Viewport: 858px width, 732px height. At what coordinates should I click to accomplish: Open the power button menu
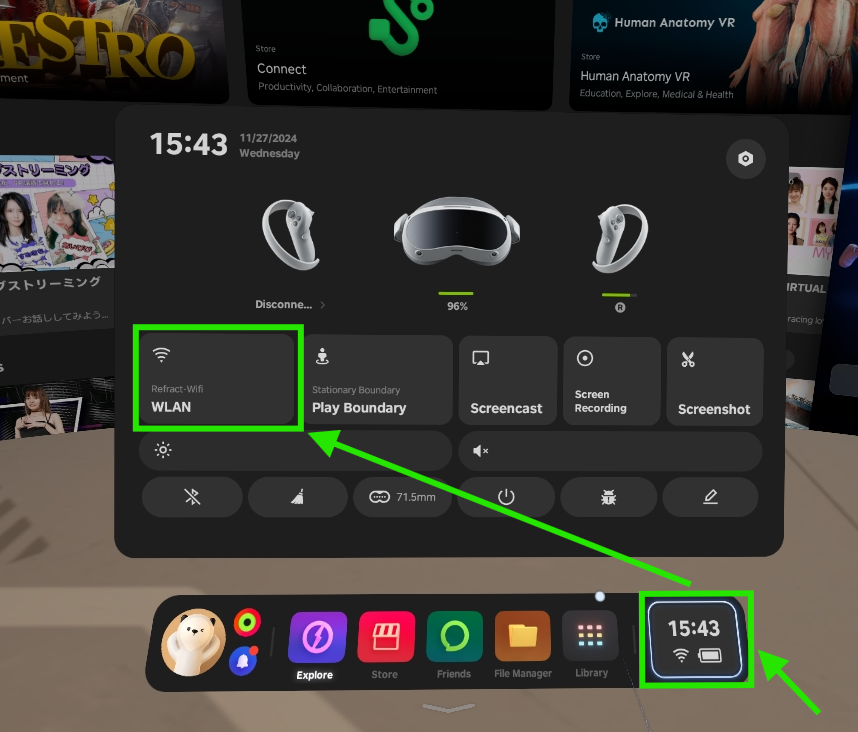[x=506, y=497]
